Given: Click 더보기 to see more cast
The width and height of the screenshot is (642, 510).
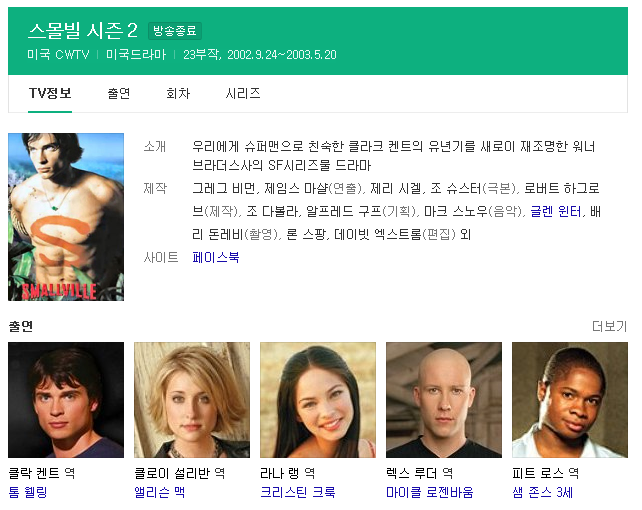Looking at the screenshot, I should coord(609,326).
